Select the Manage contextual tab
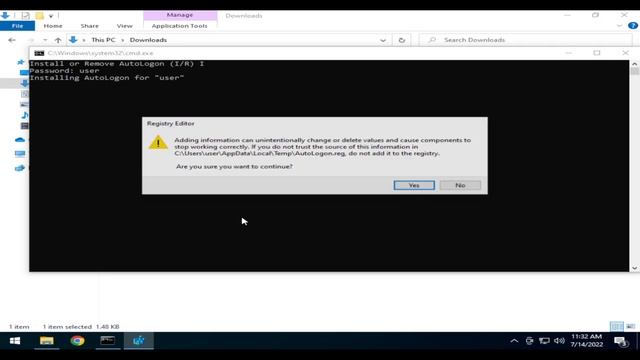The height and width of the screenshot is (360, 640). pyautogui.click(x=180, y=15)
